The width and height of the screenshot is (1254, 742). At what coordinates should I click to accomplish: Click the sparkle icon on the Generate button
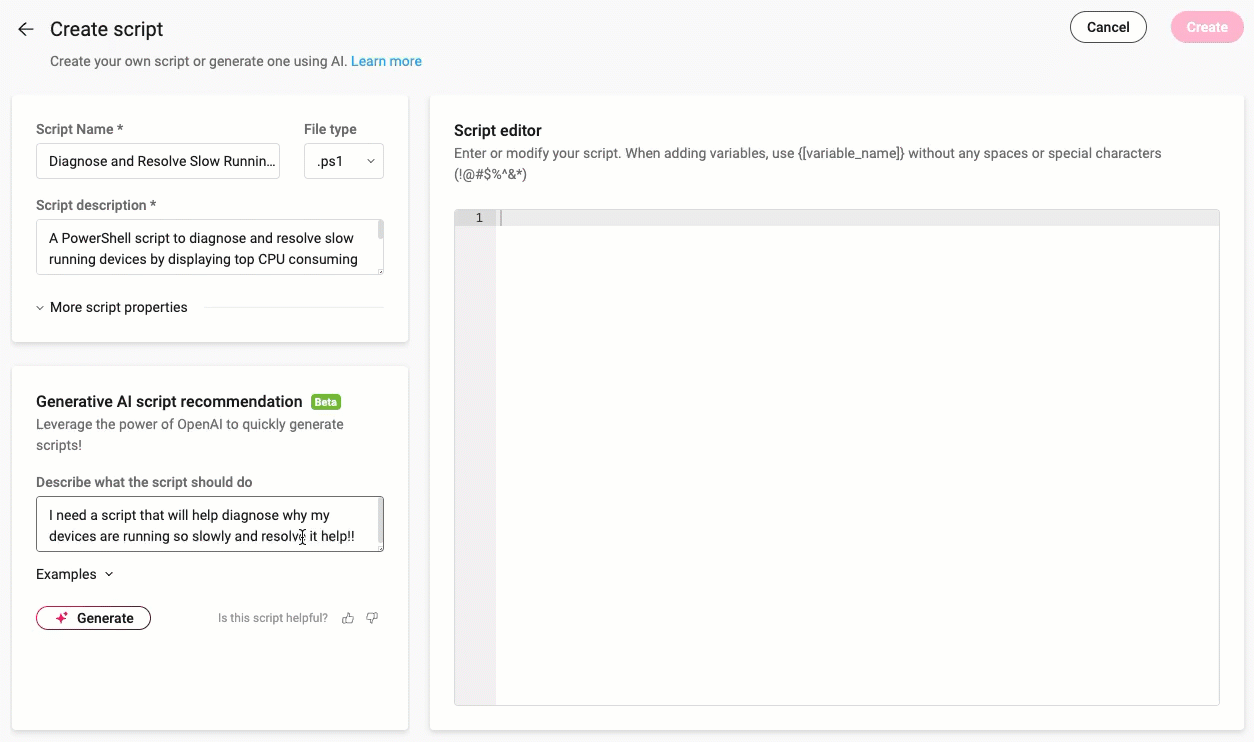pyautogui.click(x=62, y=618)
